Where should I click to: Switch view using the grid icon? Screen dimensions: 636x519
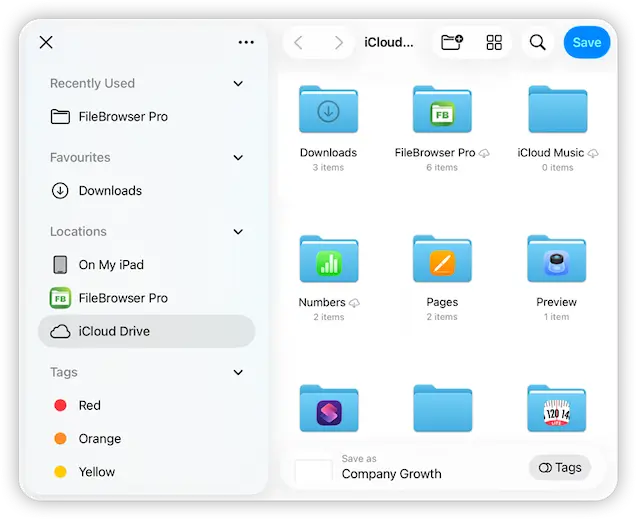(494, 42)
